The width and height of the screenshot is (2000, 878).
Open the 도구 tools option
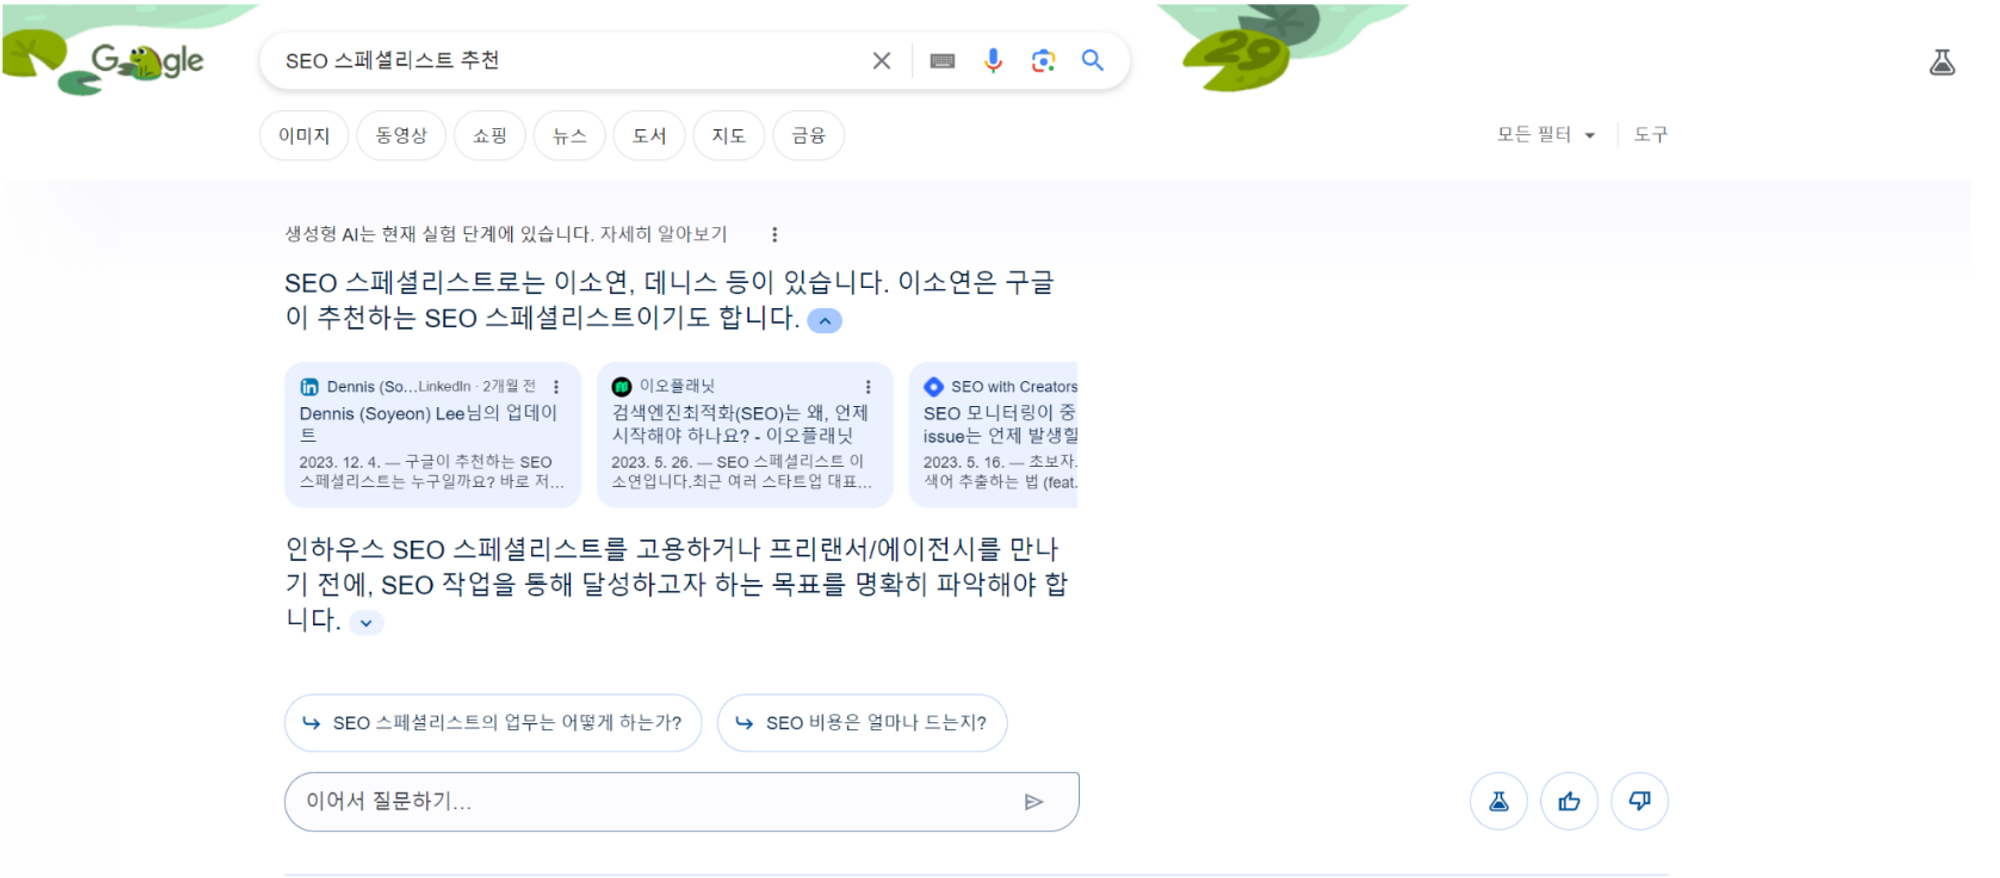pos(1651,135)
